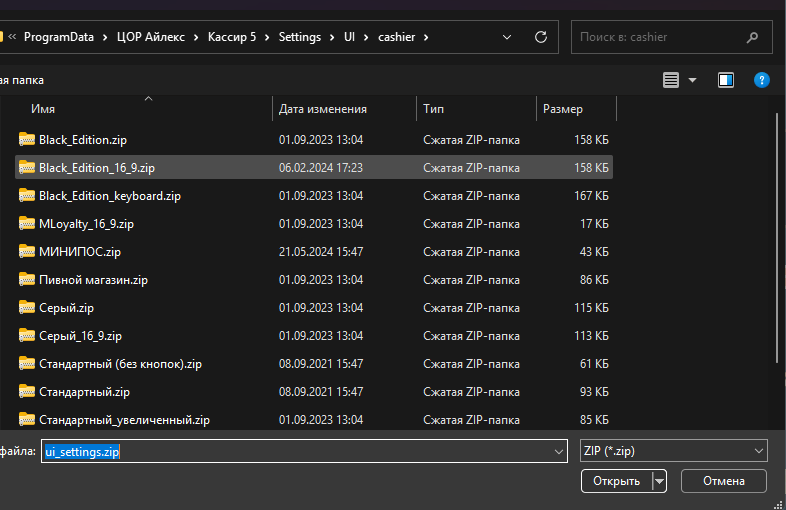
Task: Click the Открыть split-button arrow
Action: pos(659,481)
